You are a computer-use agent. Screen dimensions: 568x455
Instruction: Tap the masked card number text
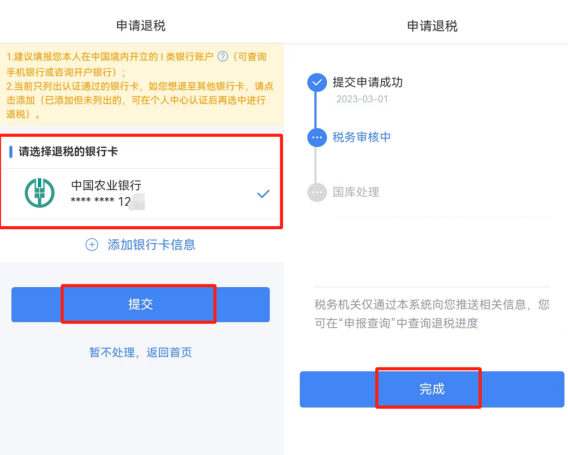(108, 201)
